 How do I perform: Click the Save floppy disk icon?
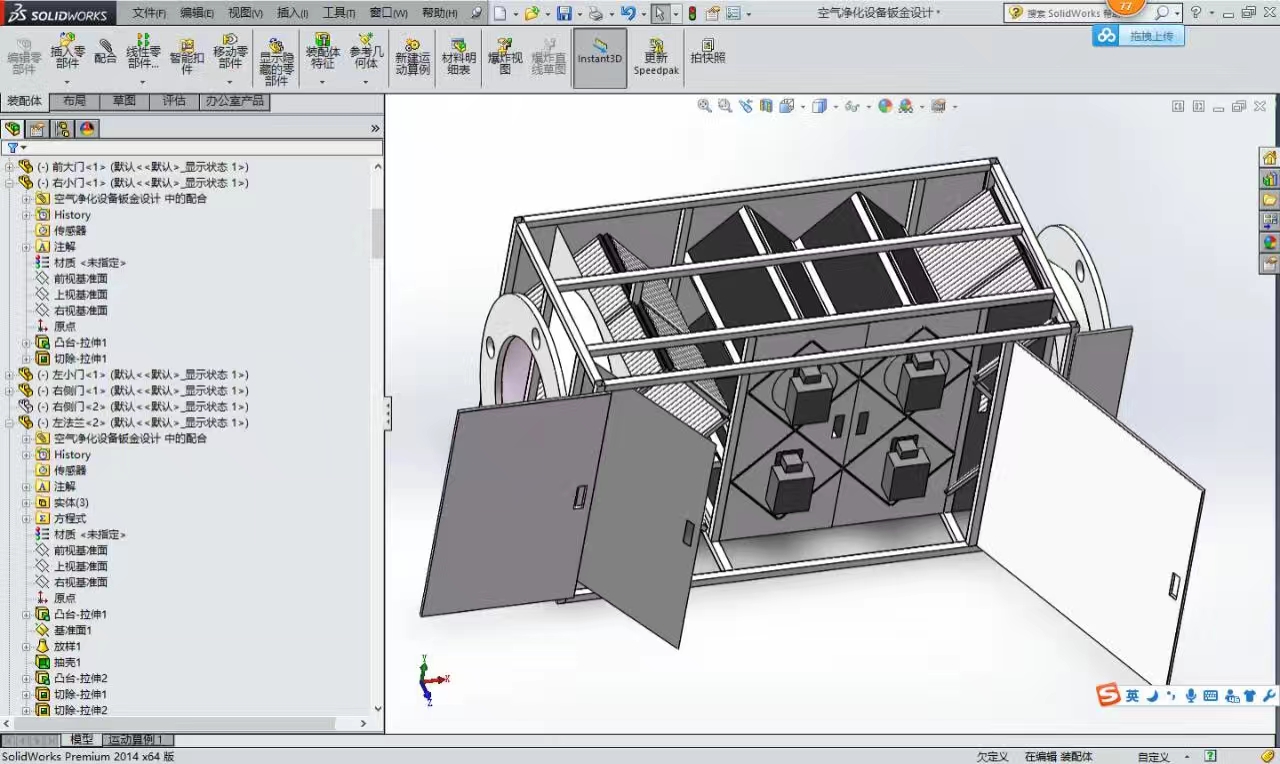click(x=564, y=13)
